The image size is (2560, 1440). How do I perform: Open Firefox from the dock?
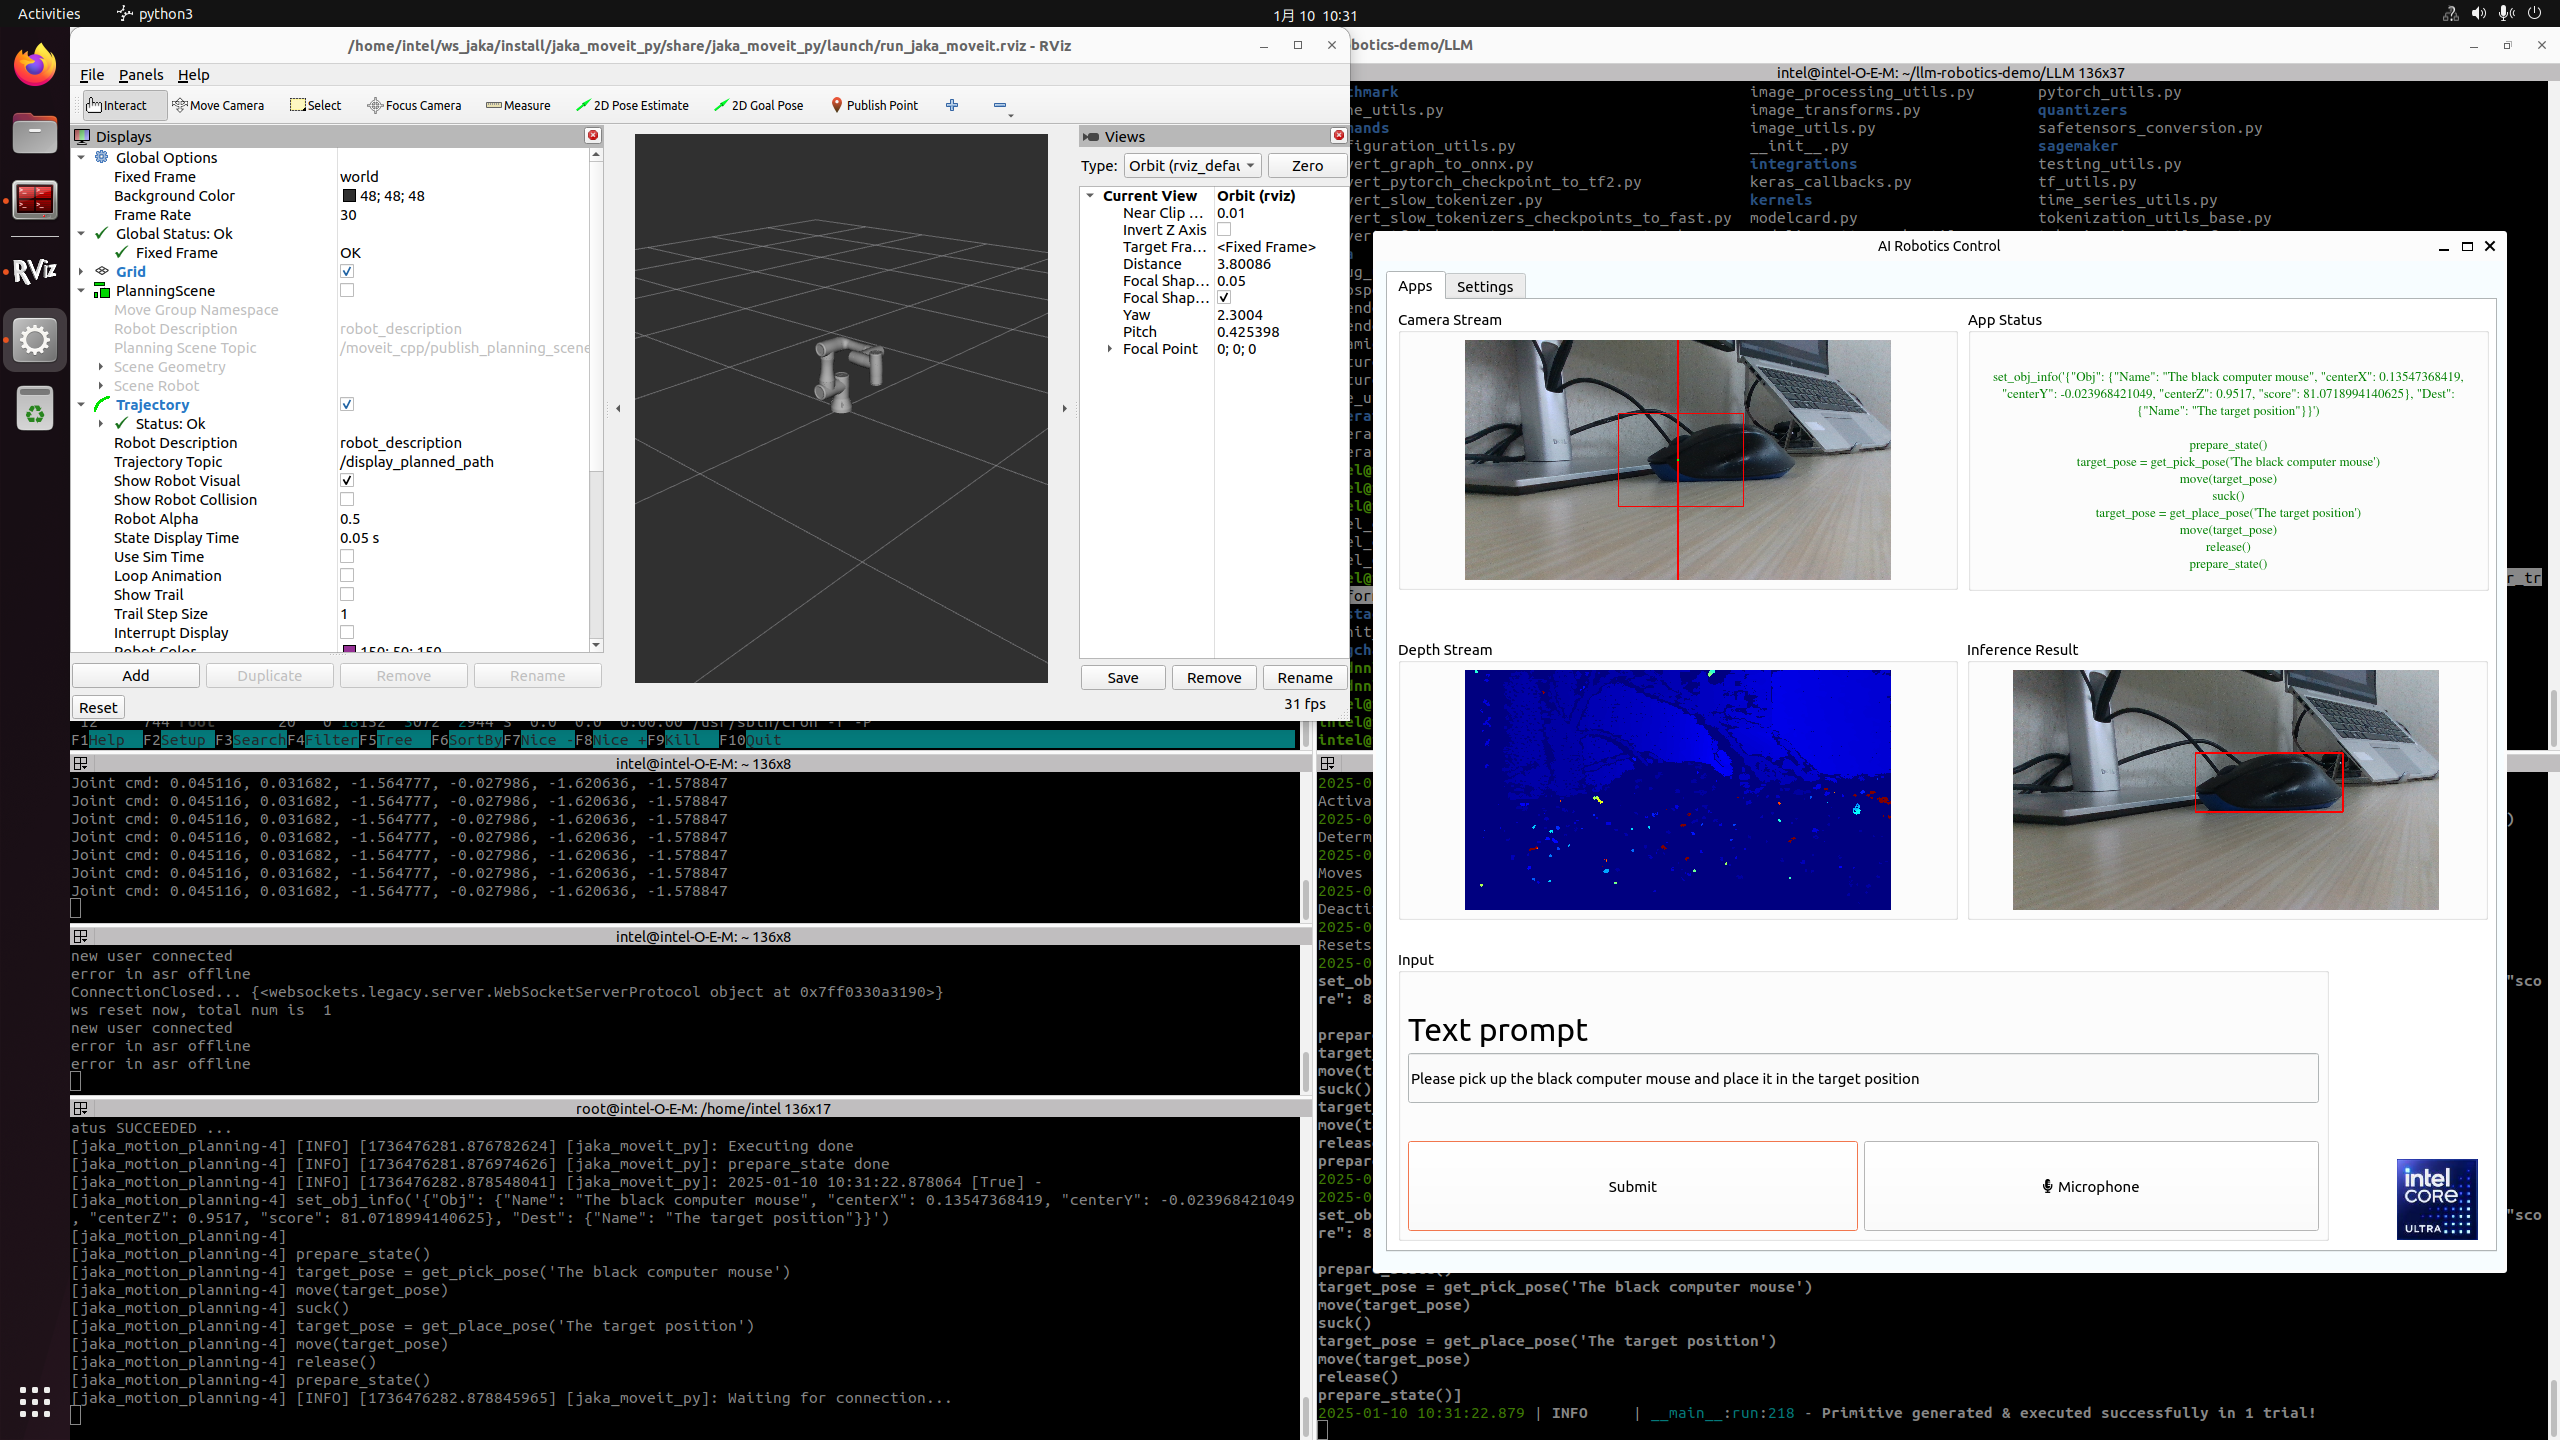(35, 66)
